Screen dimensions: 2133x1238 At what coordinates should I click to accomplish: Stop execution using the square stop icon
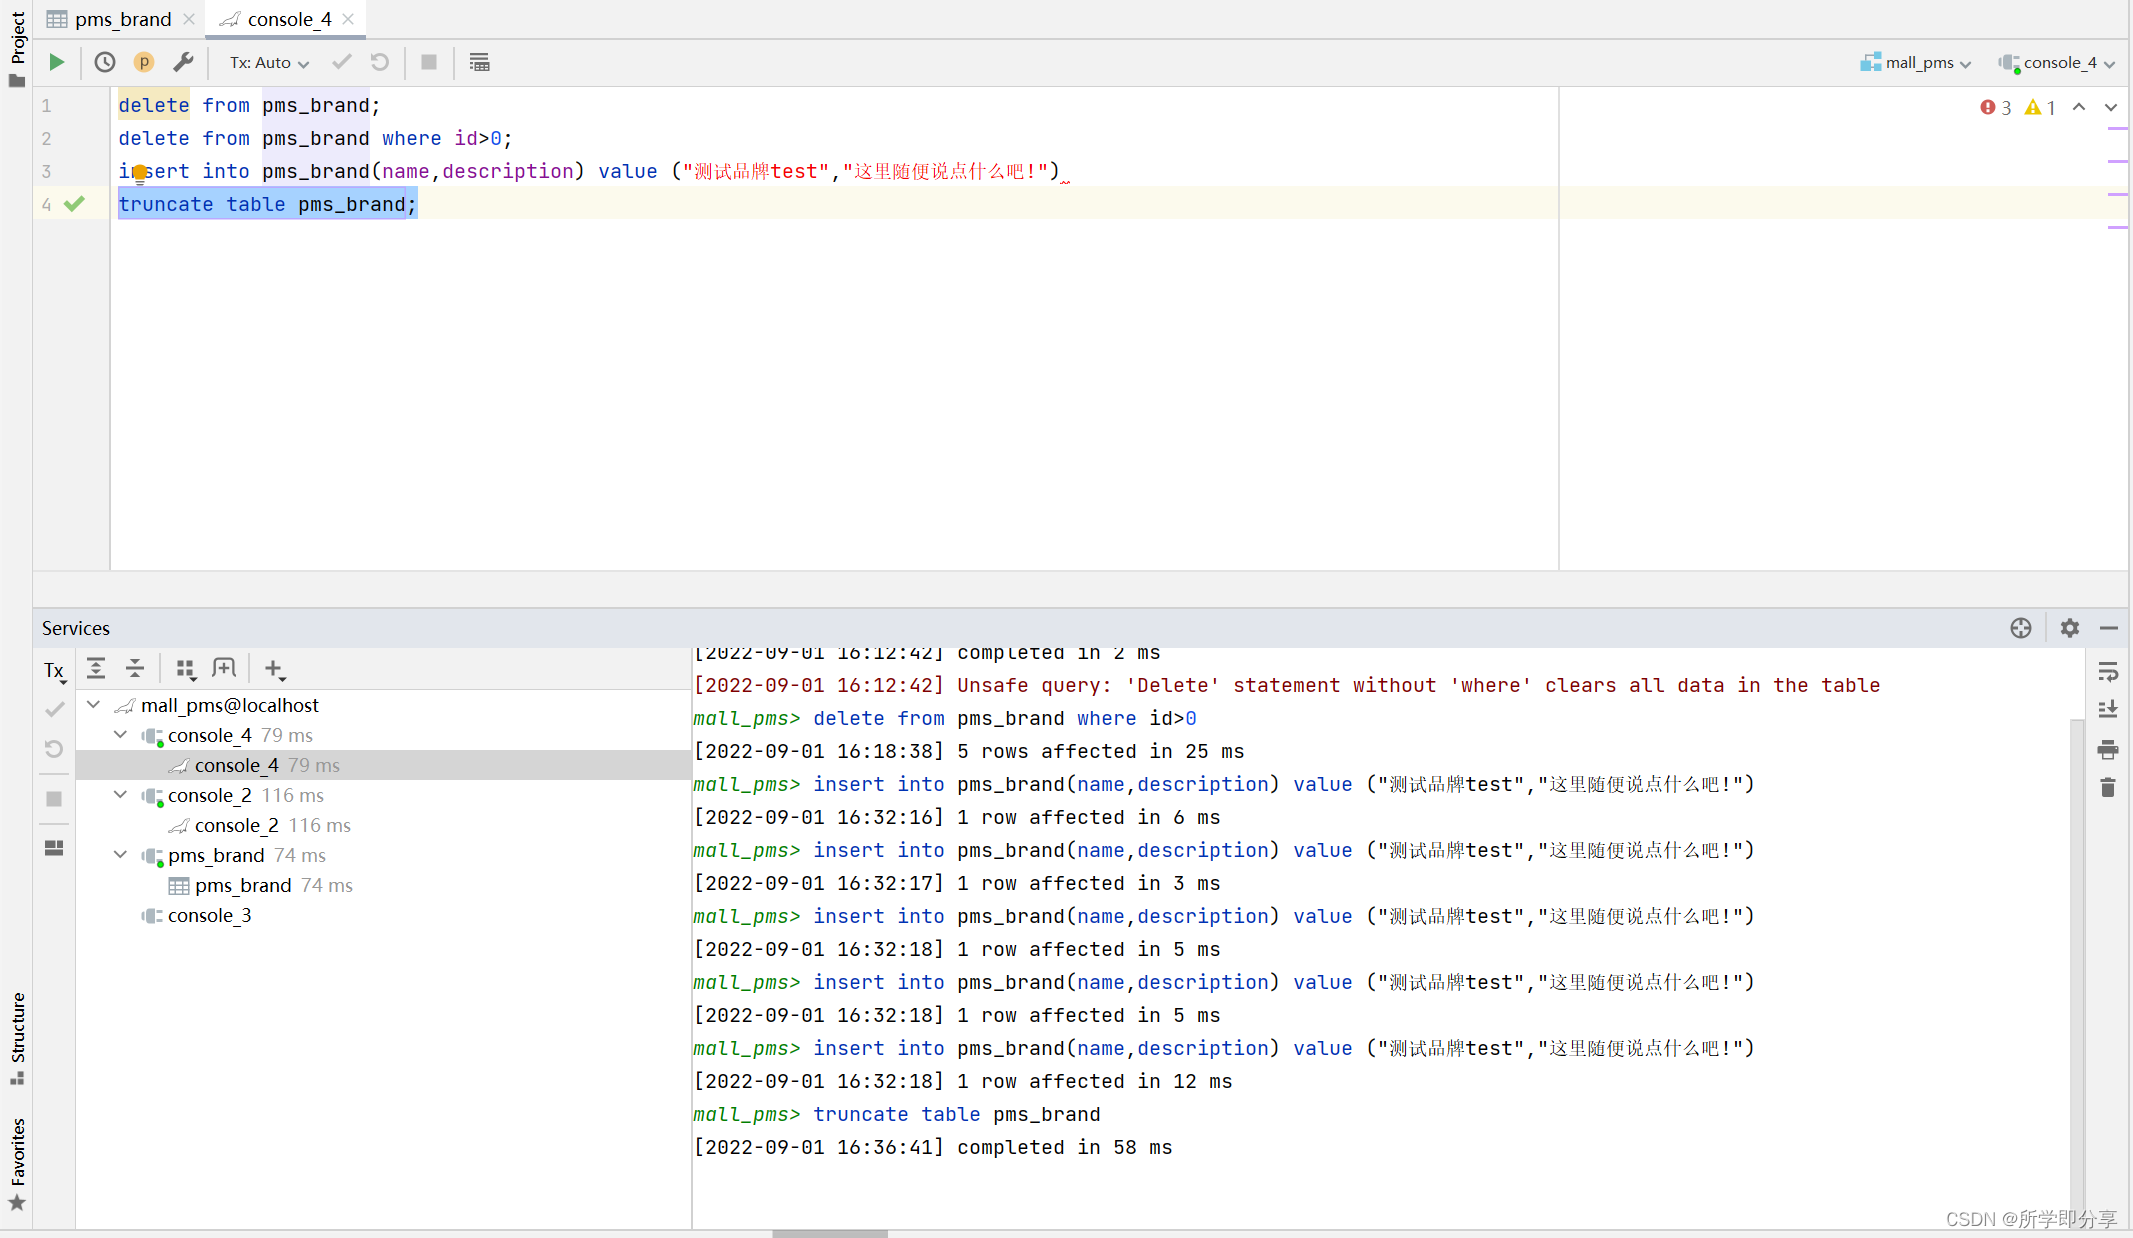pyautogui.click(x=428, y=62)
